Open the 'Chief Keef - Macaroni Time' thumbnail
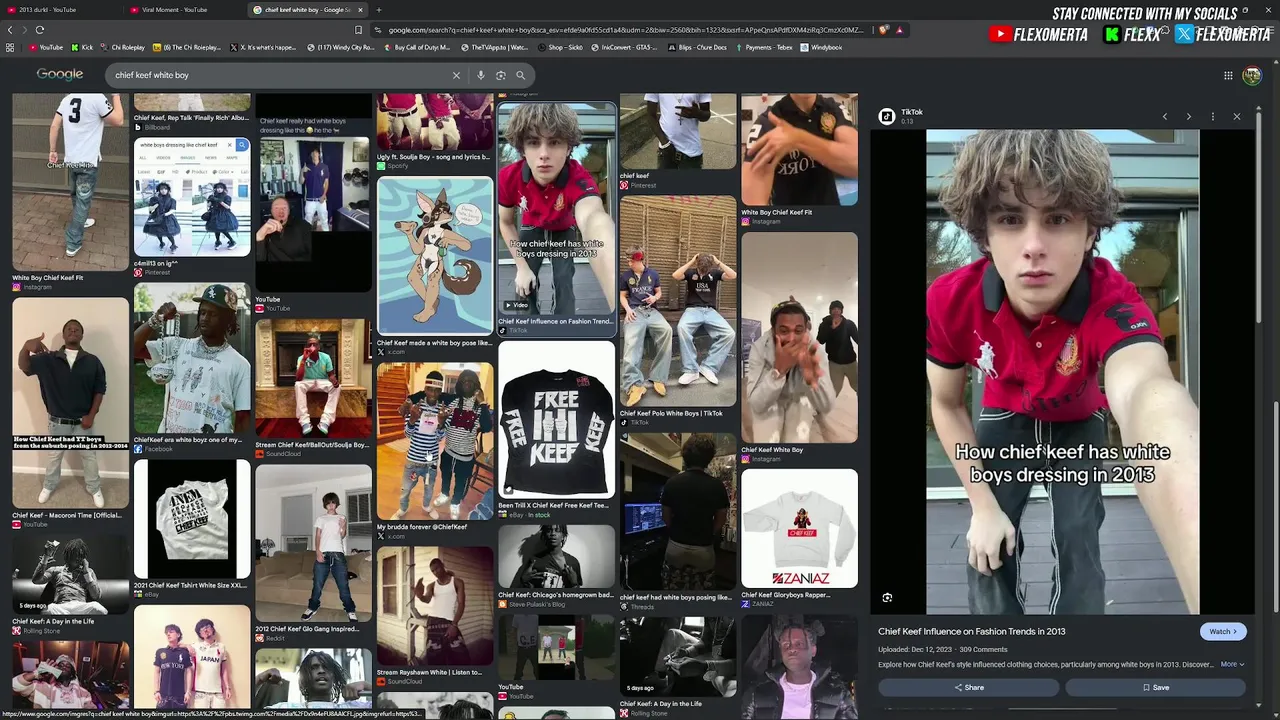The height and width of the screenshot is (720, 1280). 70,403
